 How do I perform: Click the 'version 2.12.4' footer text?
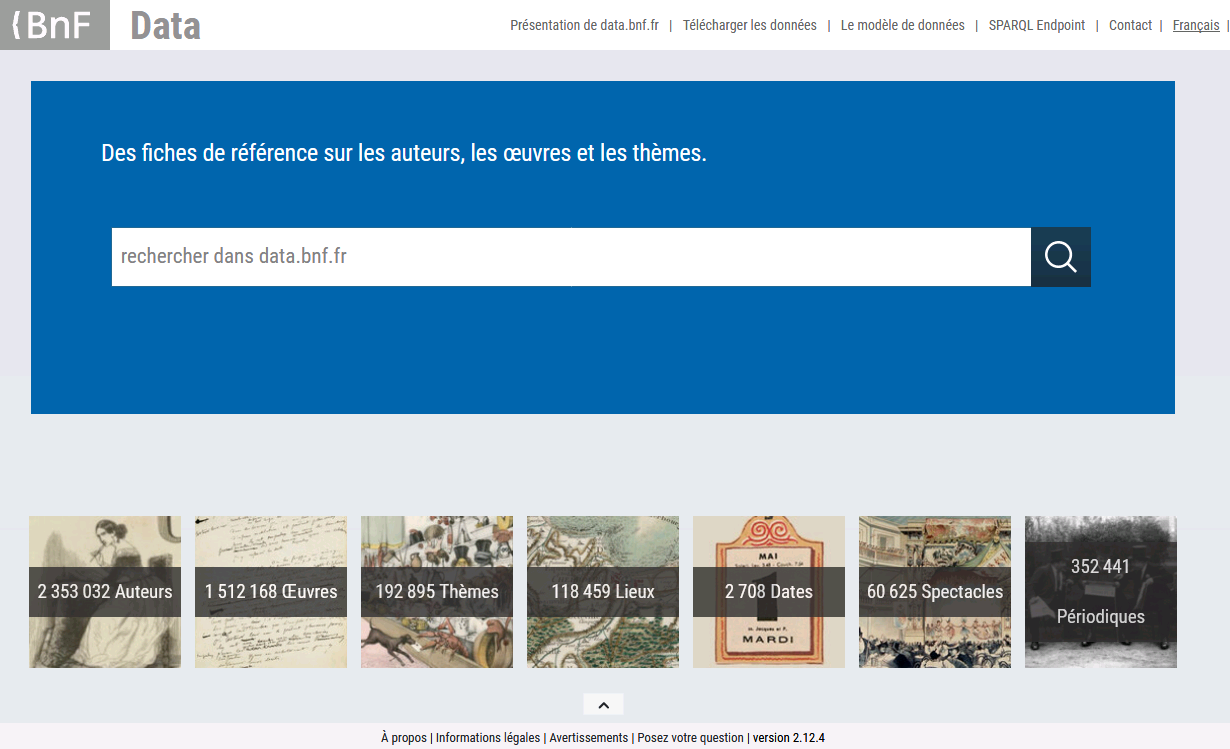789,738
